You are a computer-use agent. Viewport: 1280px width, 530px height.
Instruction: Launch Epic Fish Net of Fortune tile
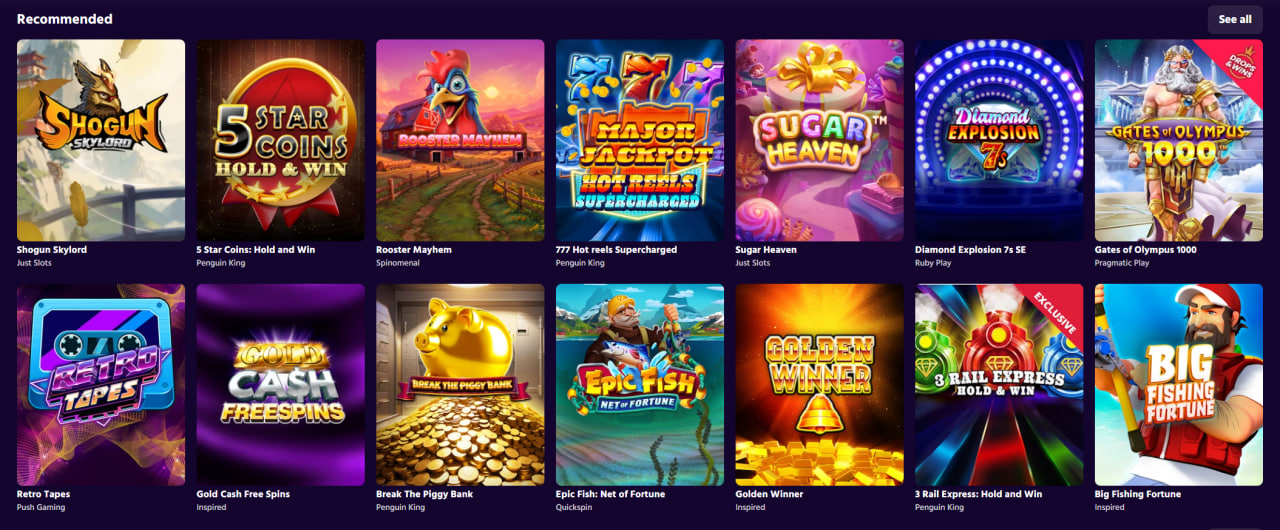[640, 385]
